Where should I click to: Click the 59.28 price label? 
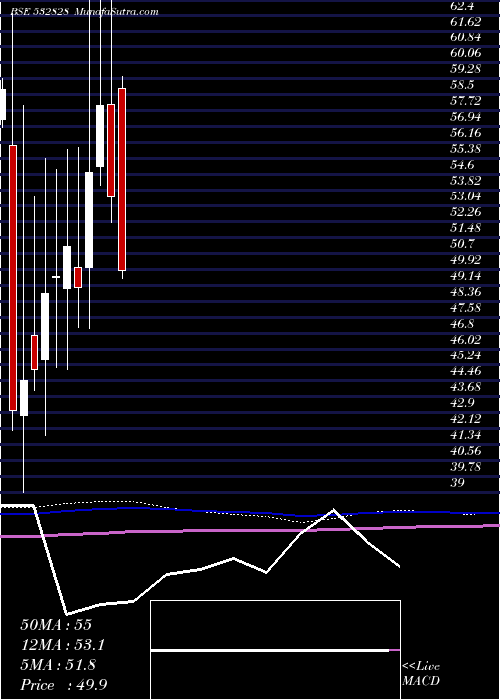pos(465,69)
